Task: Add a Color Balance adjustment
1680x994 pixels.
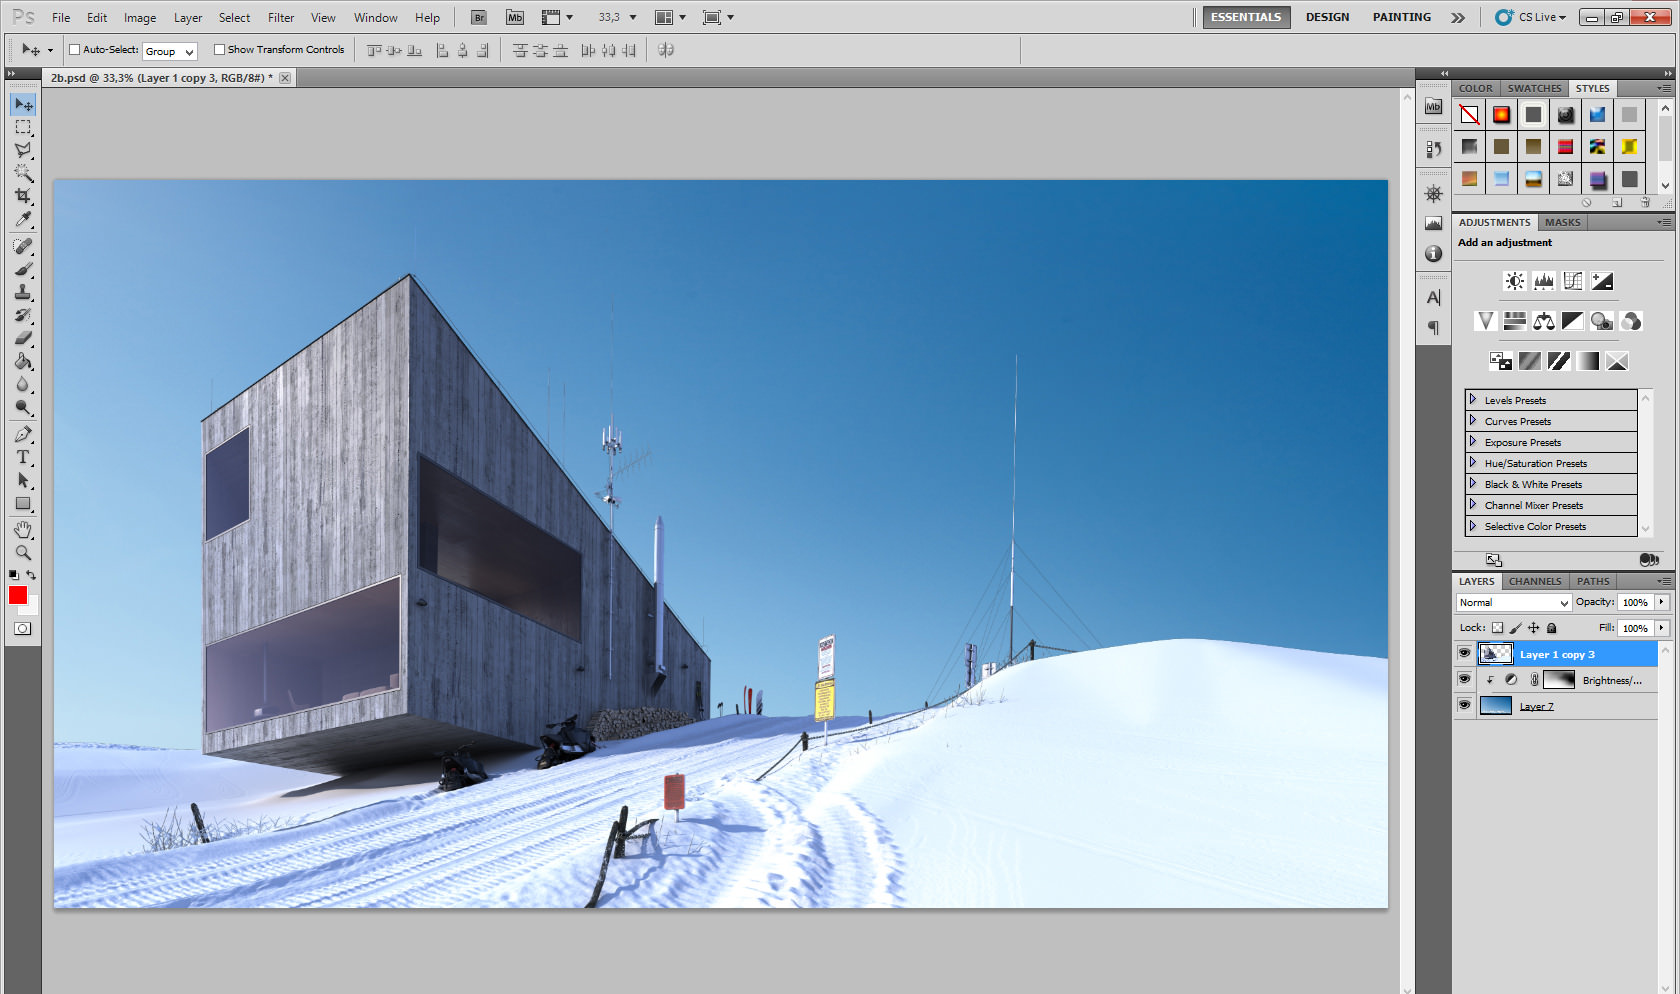Action: tap(1544, 321)
